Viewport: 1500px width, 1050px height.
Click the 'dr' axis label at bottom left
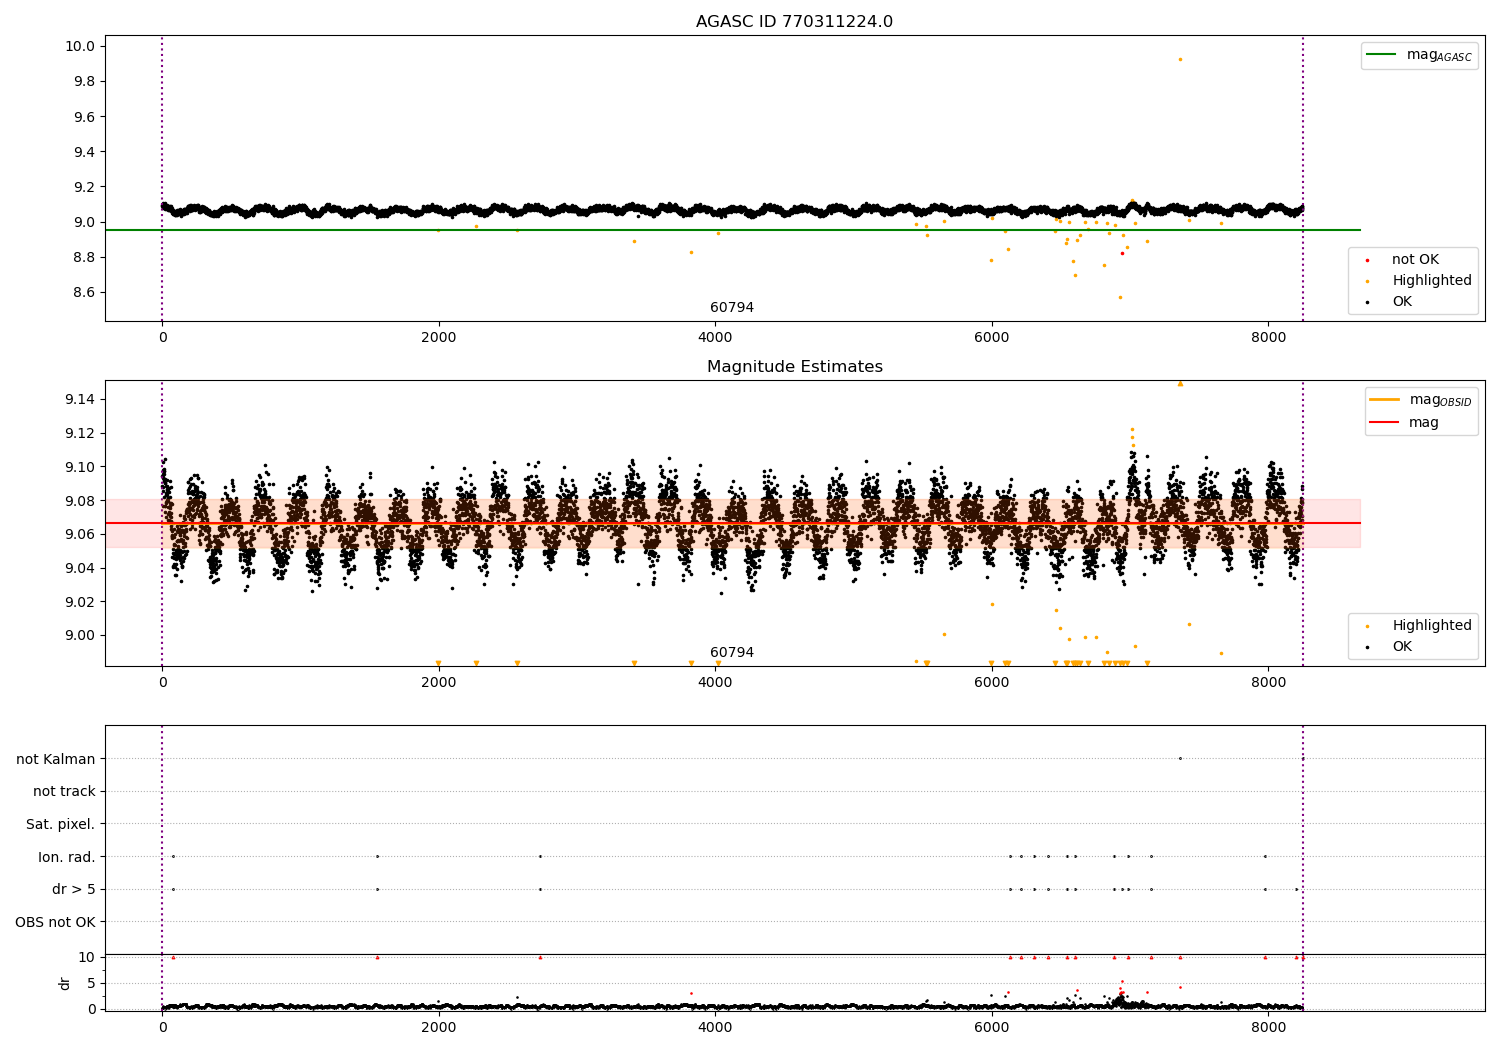64,983
